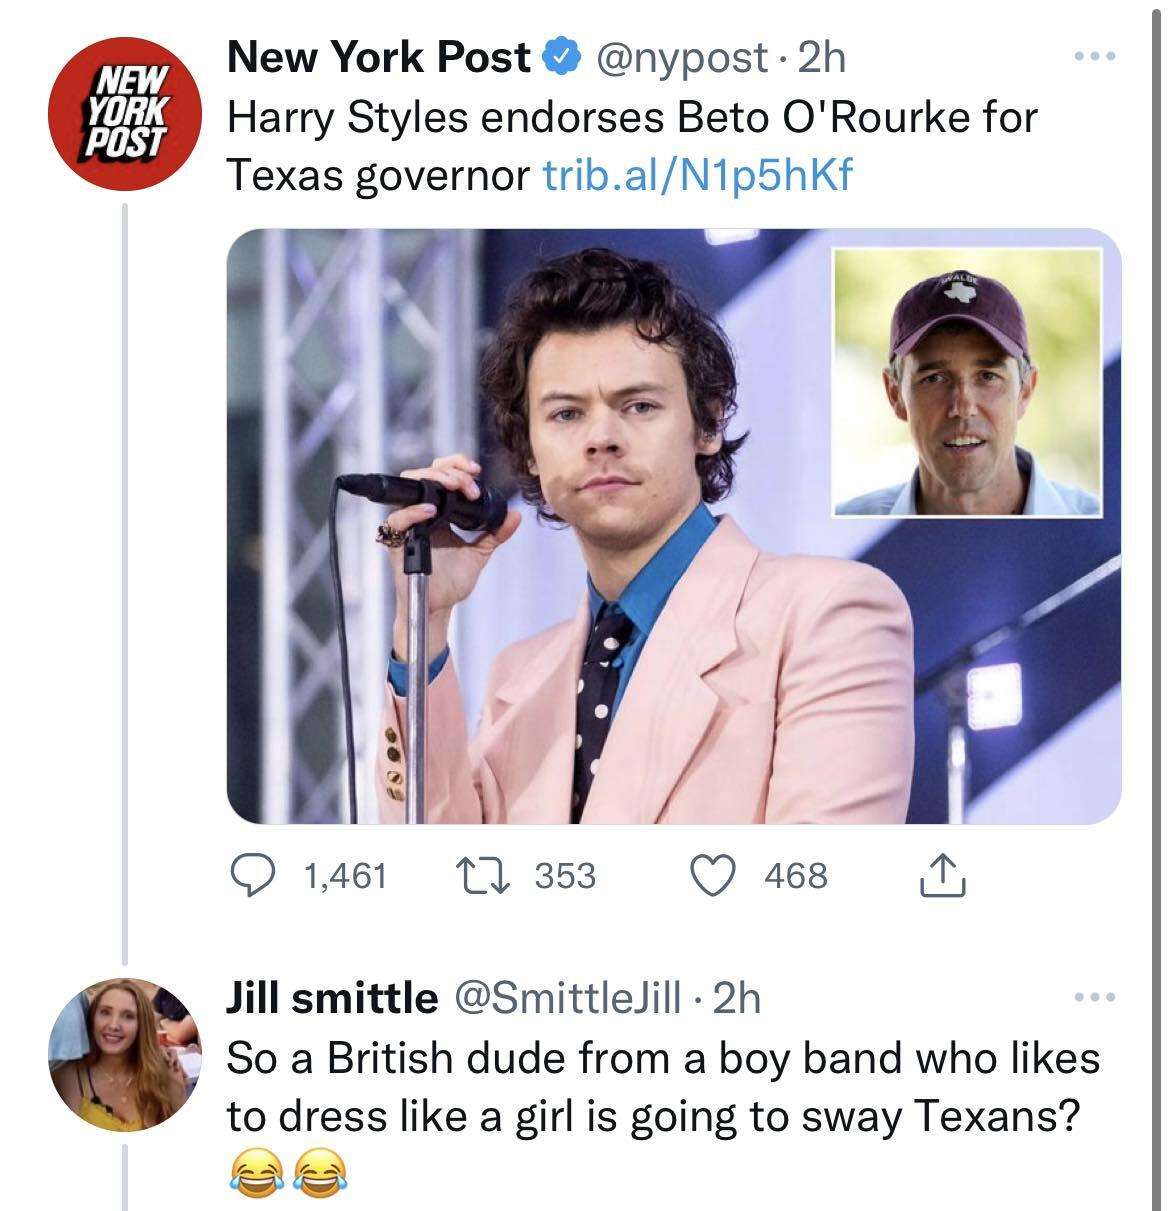Open Jill smittle's reply text
This screenshot has width=1170, height=1211.
pos(660,1086)
